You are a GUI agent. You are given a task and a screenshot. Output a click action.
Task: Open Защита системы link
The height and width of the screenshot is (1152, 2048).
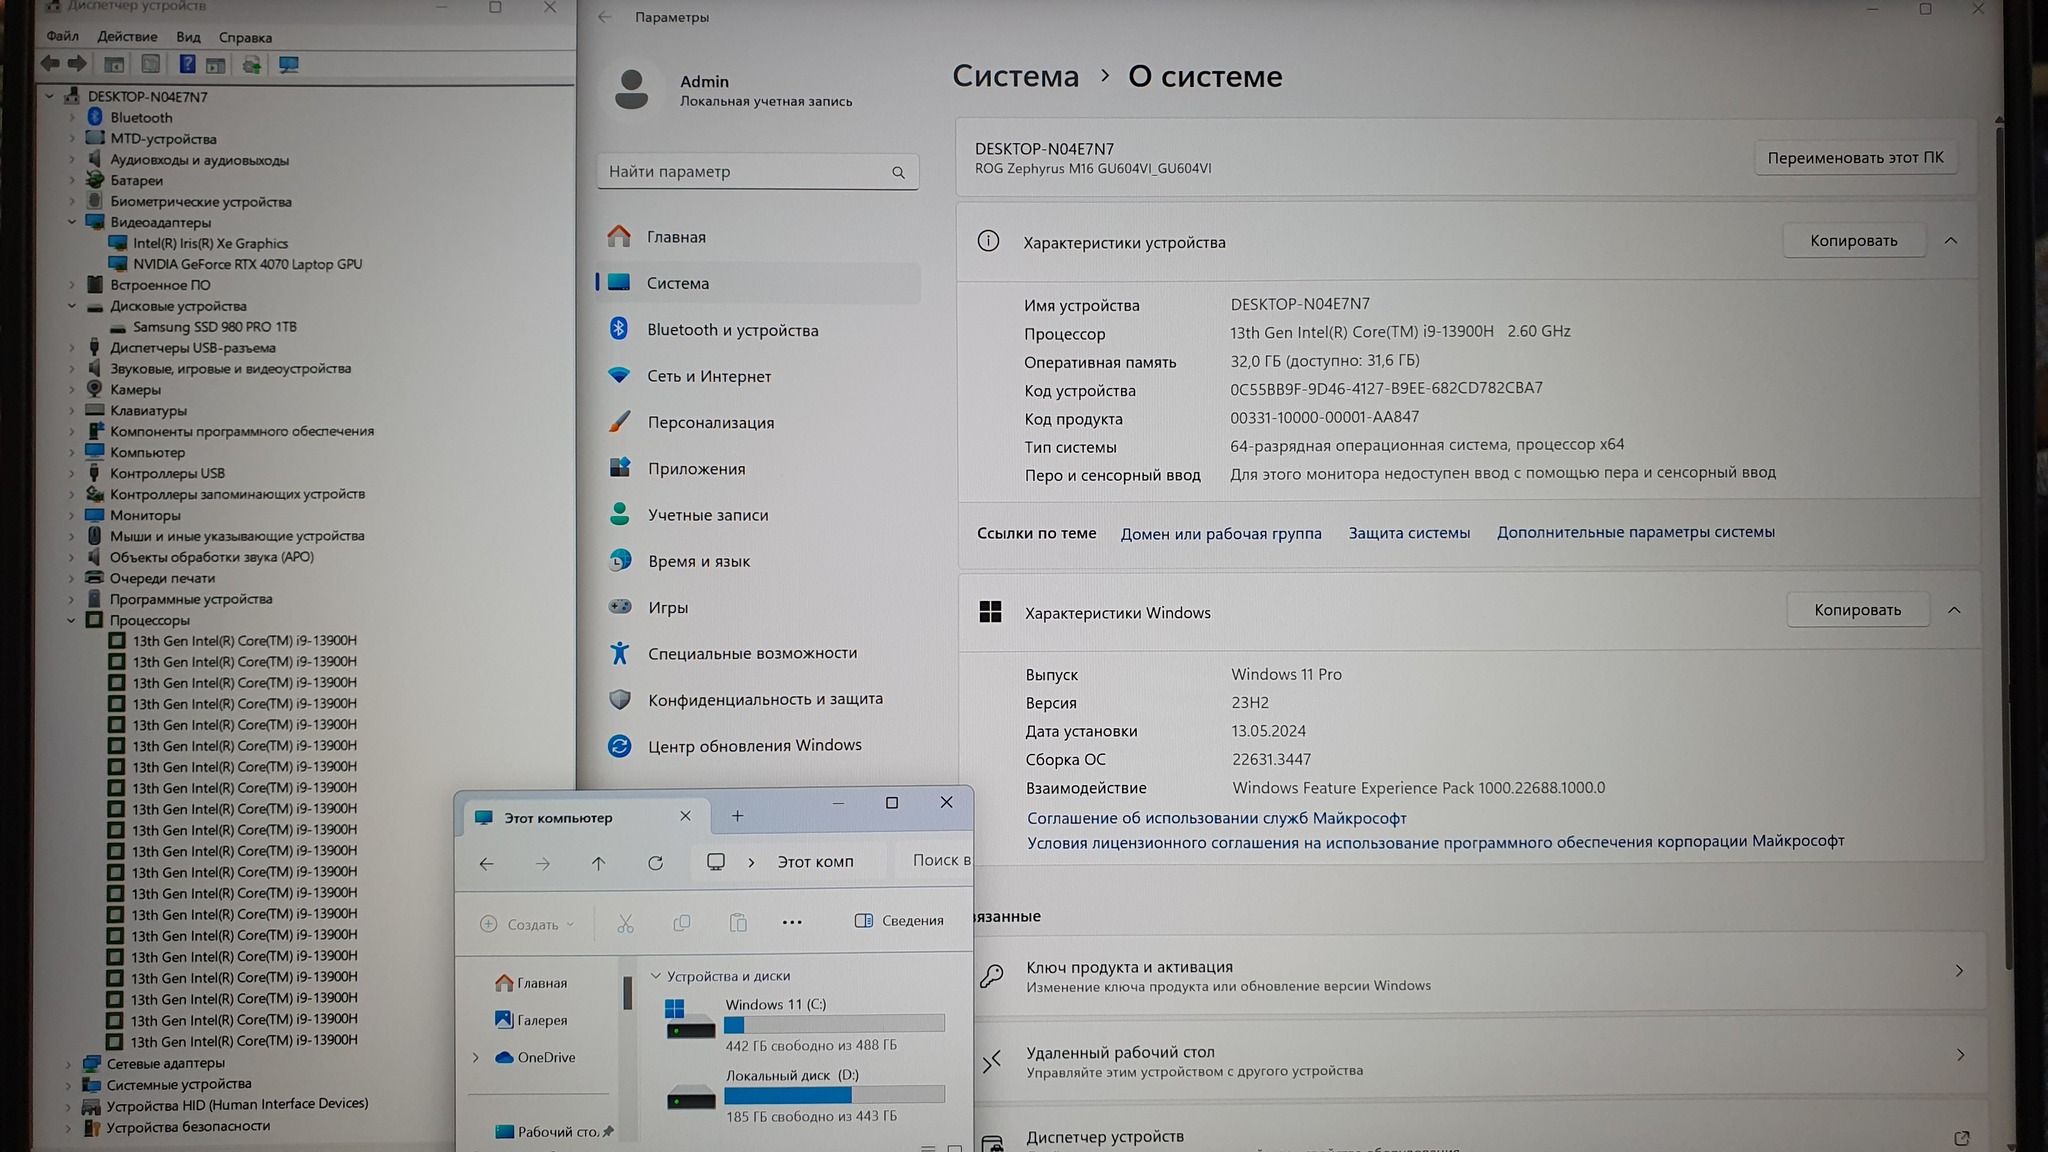point(1408,533)
